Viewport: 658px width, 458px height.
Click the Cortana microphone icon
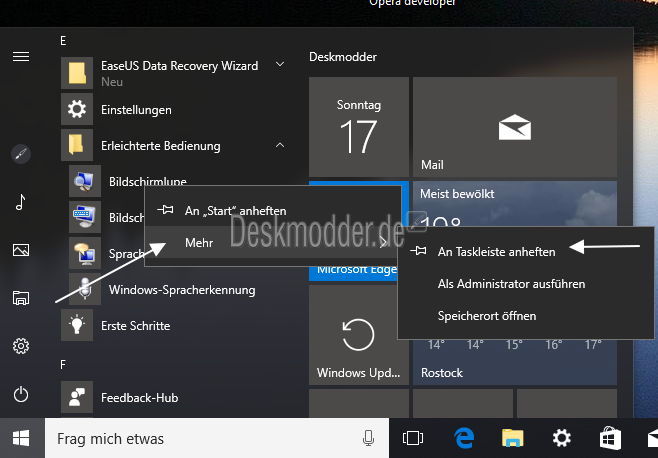click(x=368, y=438)
